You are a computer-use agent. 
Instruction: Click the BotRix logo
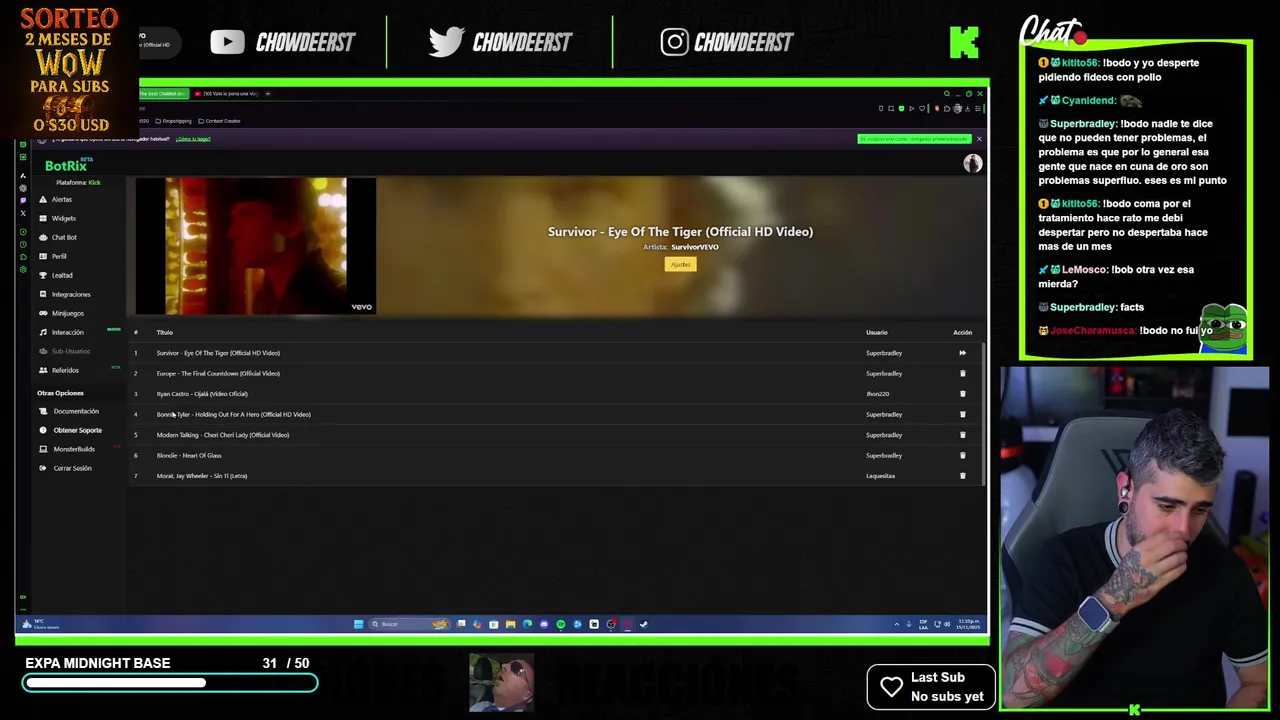(66, 165)
